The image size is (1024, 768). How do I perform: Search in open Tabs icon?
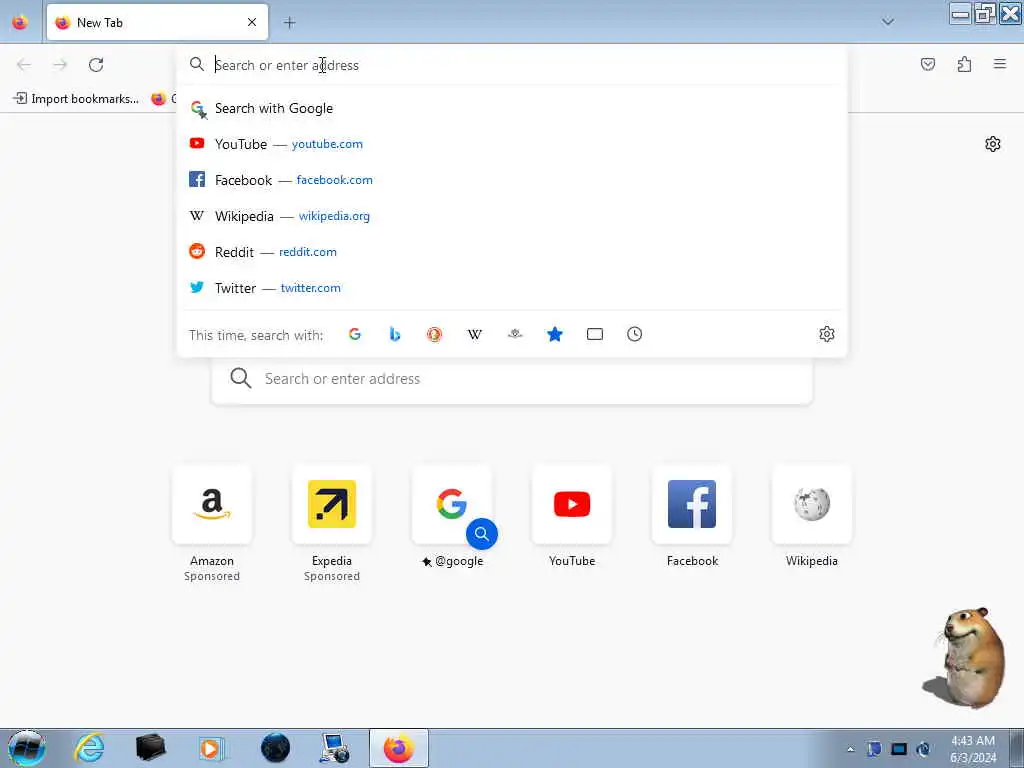(x=594, y=334)
